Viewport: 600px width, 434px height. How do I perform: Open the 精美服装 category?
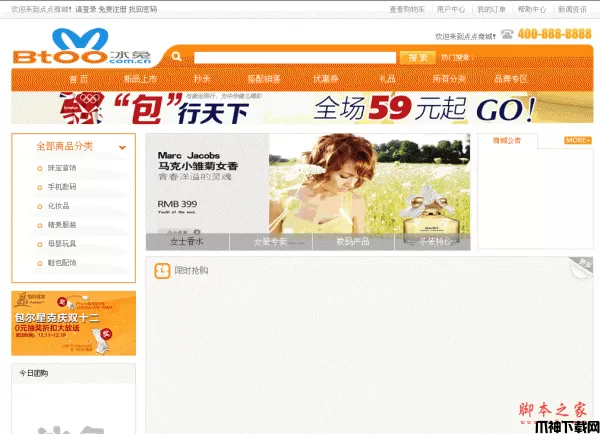pos(62,225)
